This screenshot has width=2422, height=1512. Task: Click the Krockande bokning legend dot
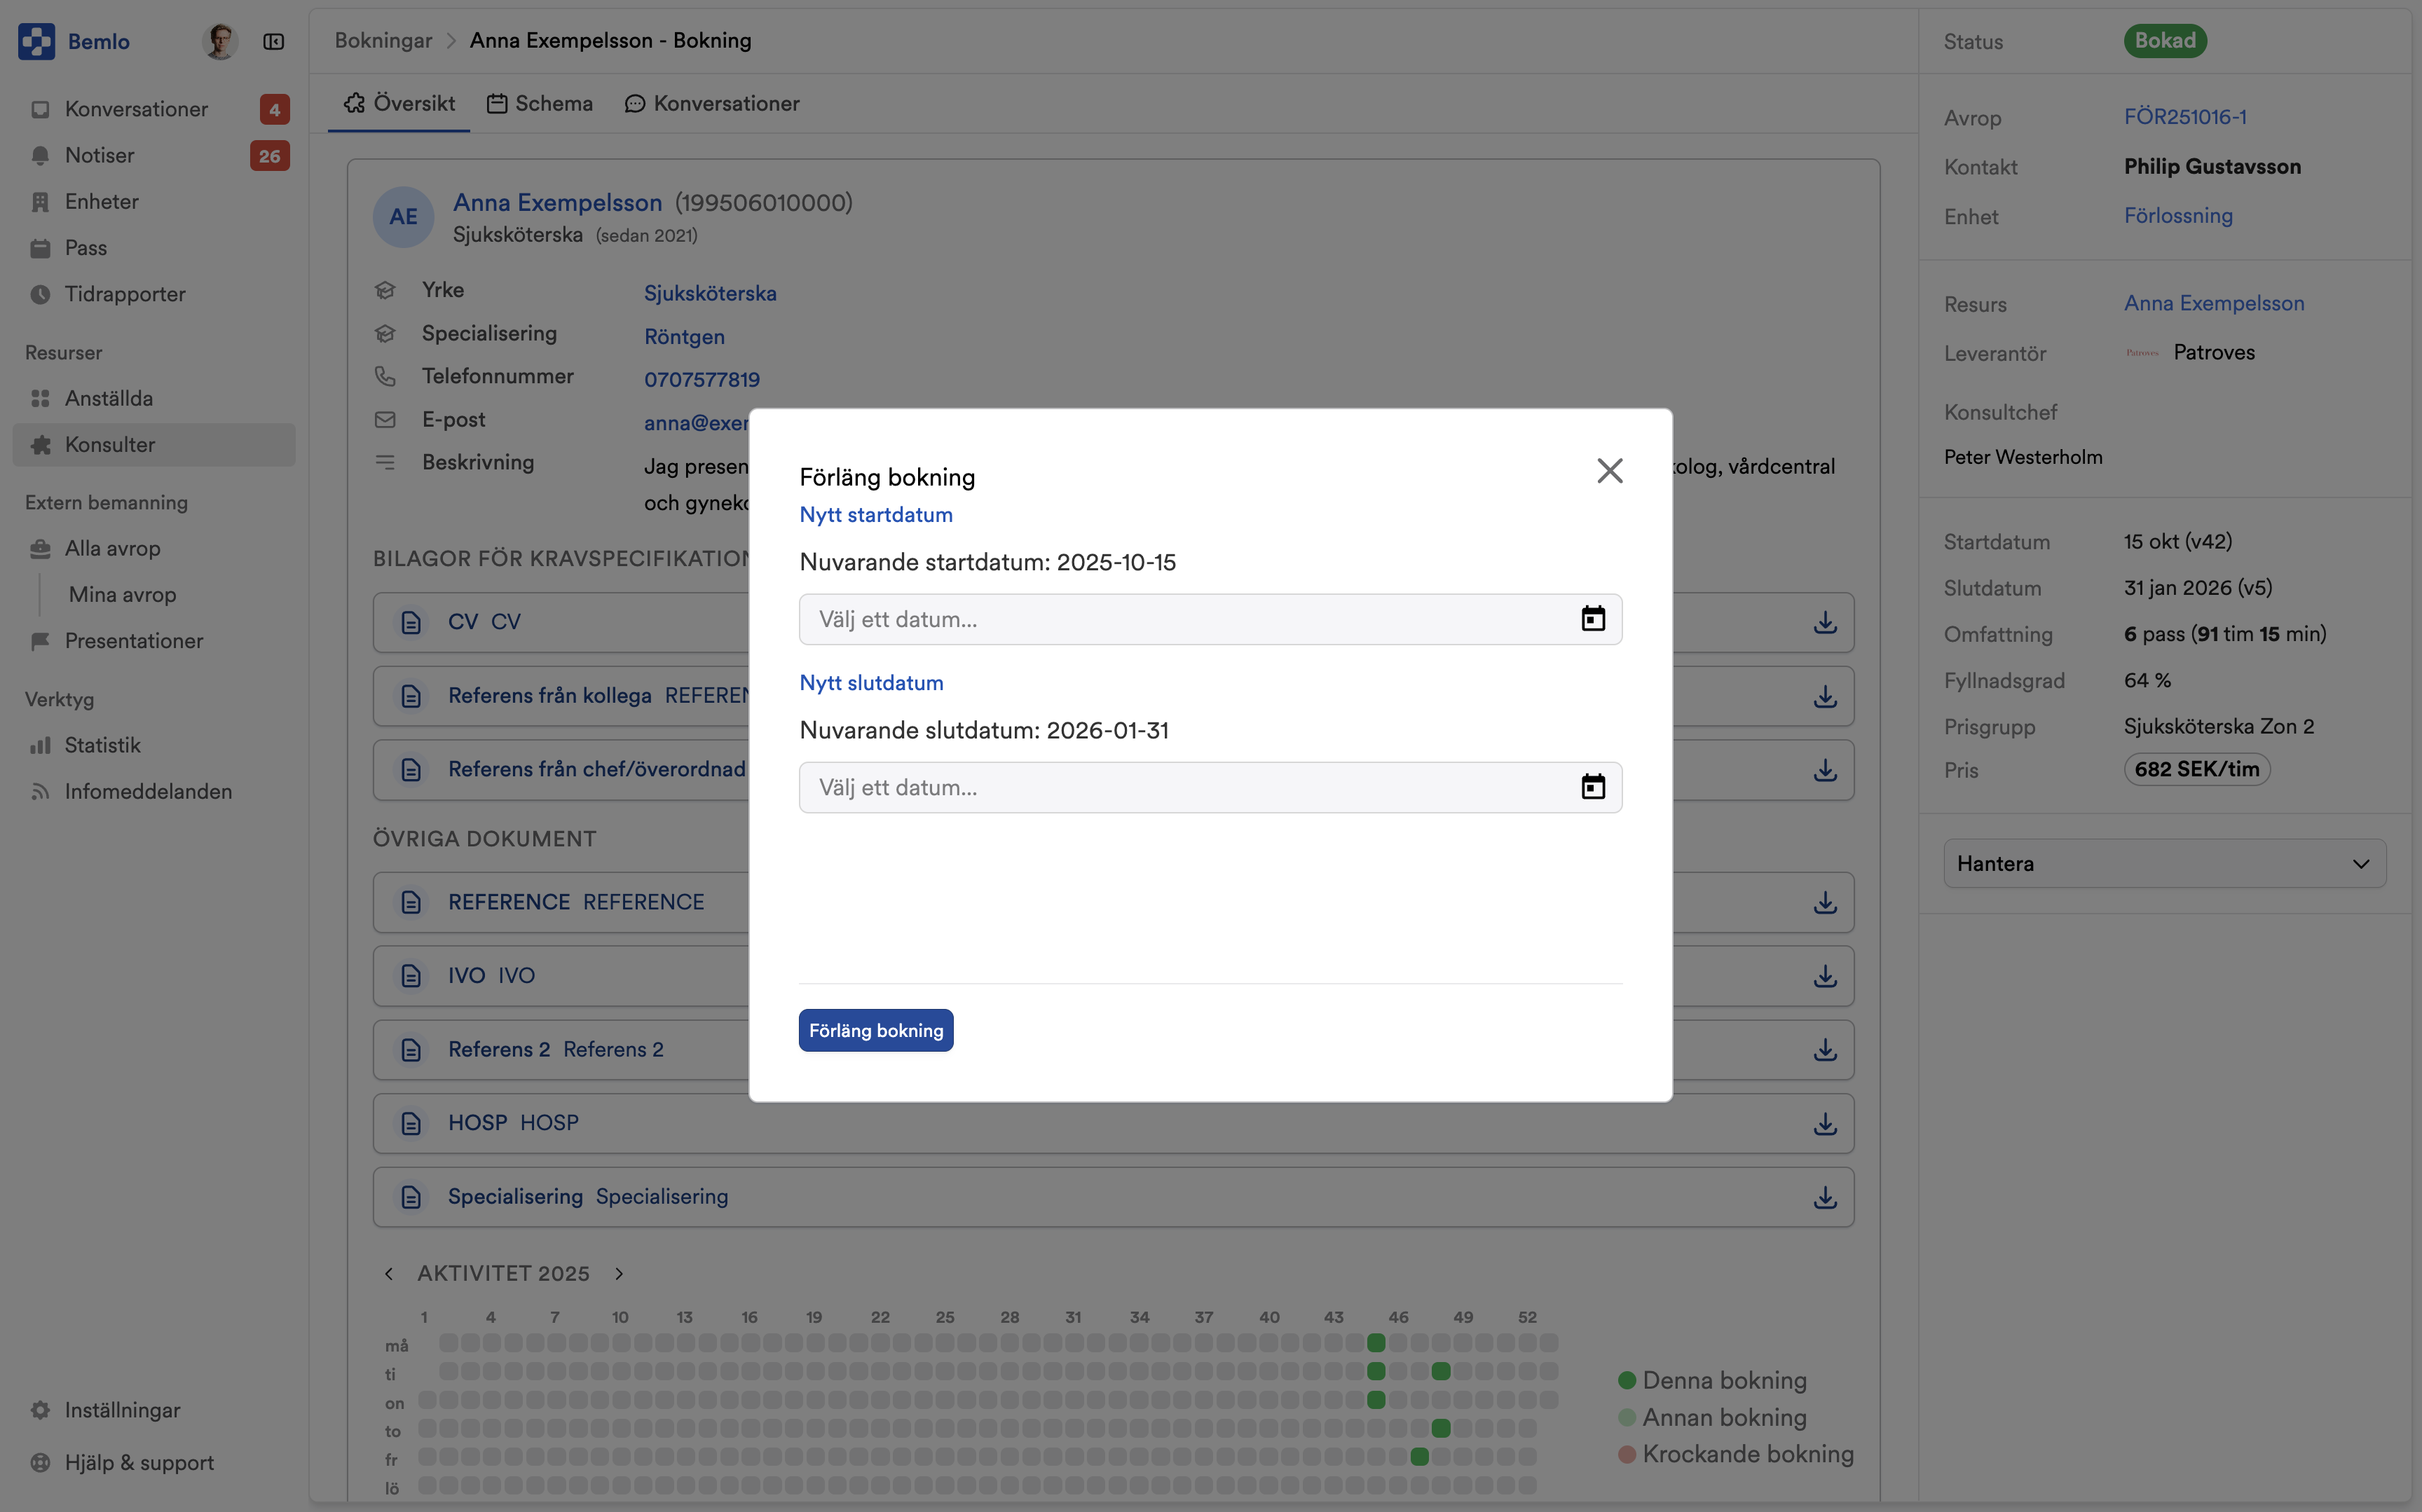(x=1627, y=1454)
